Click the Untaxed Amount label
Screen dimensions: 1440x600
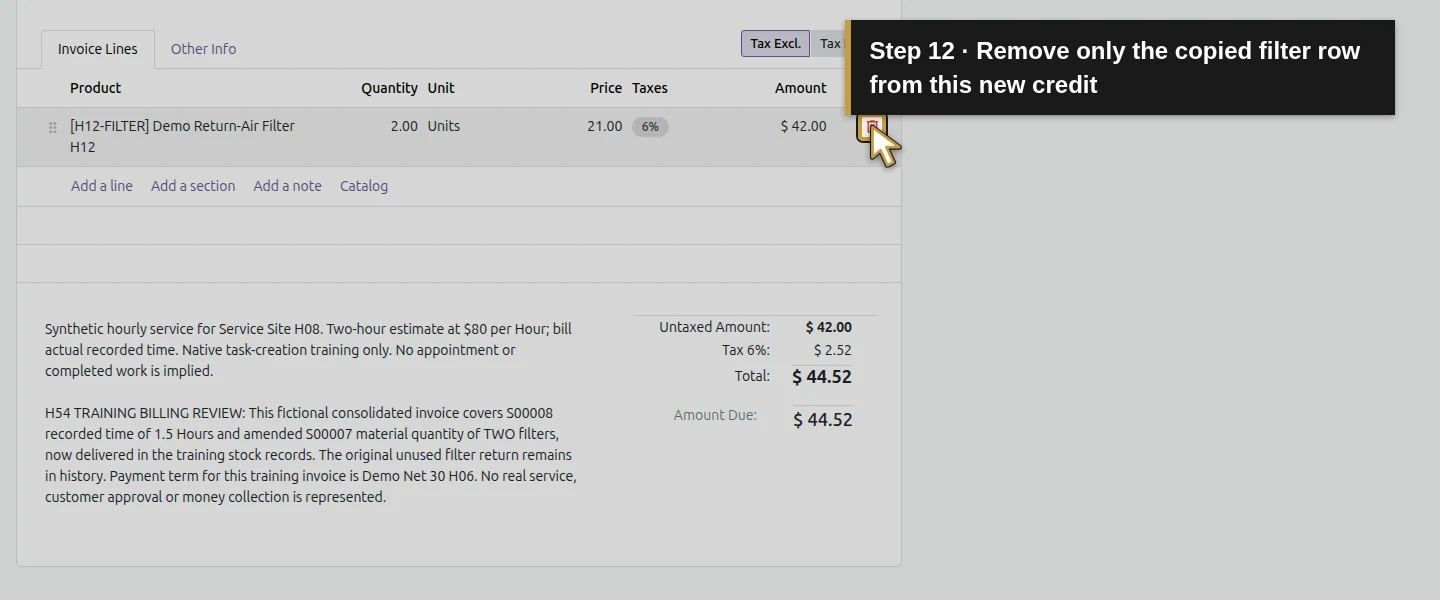[714, 327]
